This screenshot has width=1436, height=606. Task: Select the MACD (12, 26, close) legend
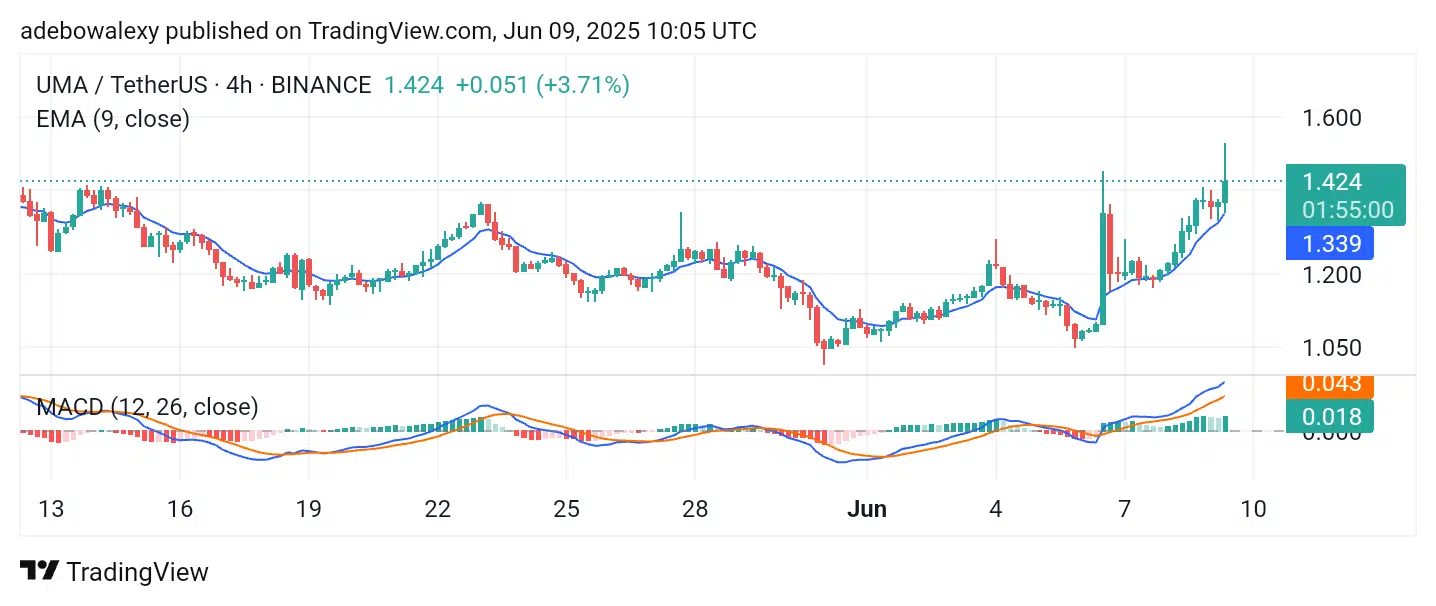pyautogui.click(x=147, y=407)
